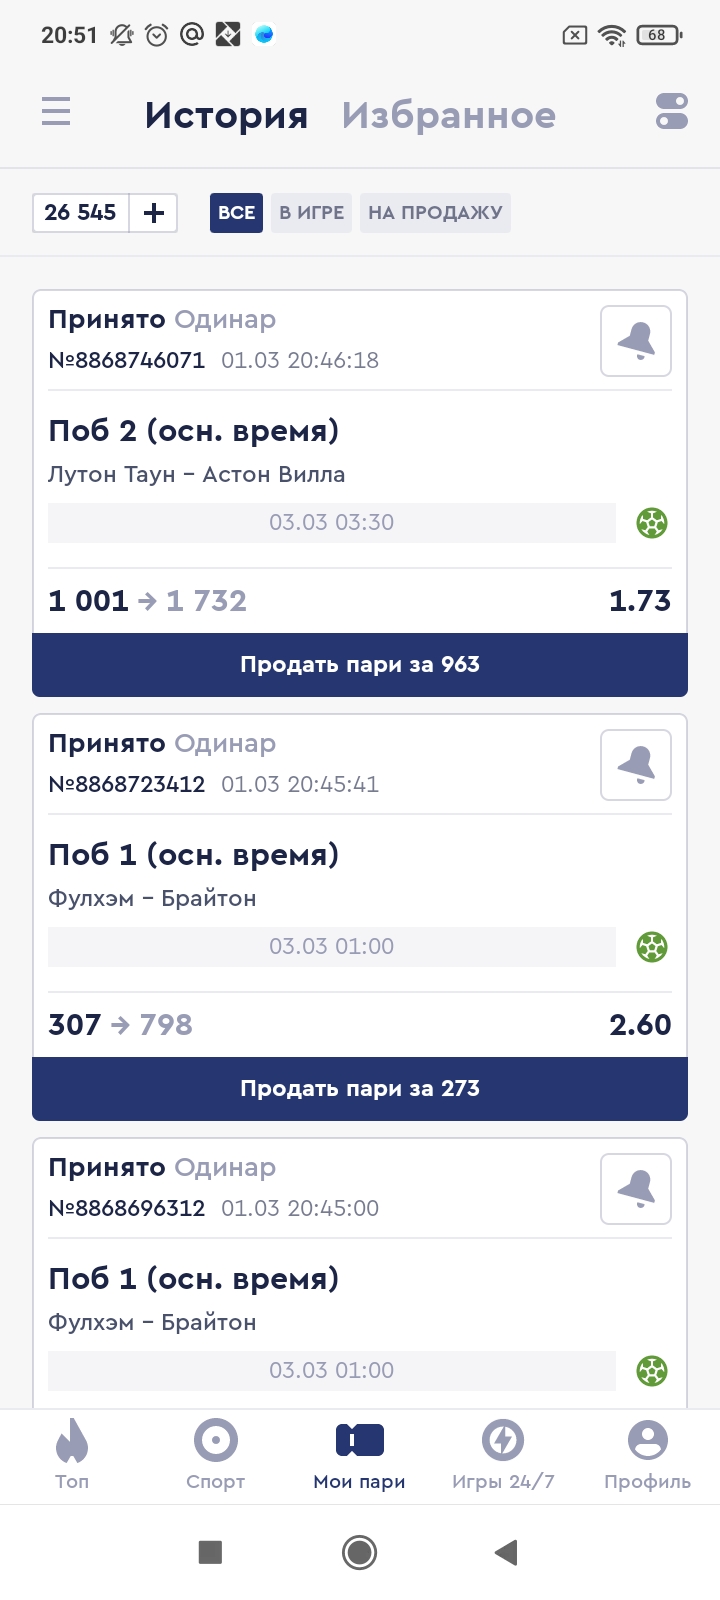Tap the plus icon to add balance
The width and height of the screenshot is (720, 1600).
pyautogui.click(x=154, y=213)
